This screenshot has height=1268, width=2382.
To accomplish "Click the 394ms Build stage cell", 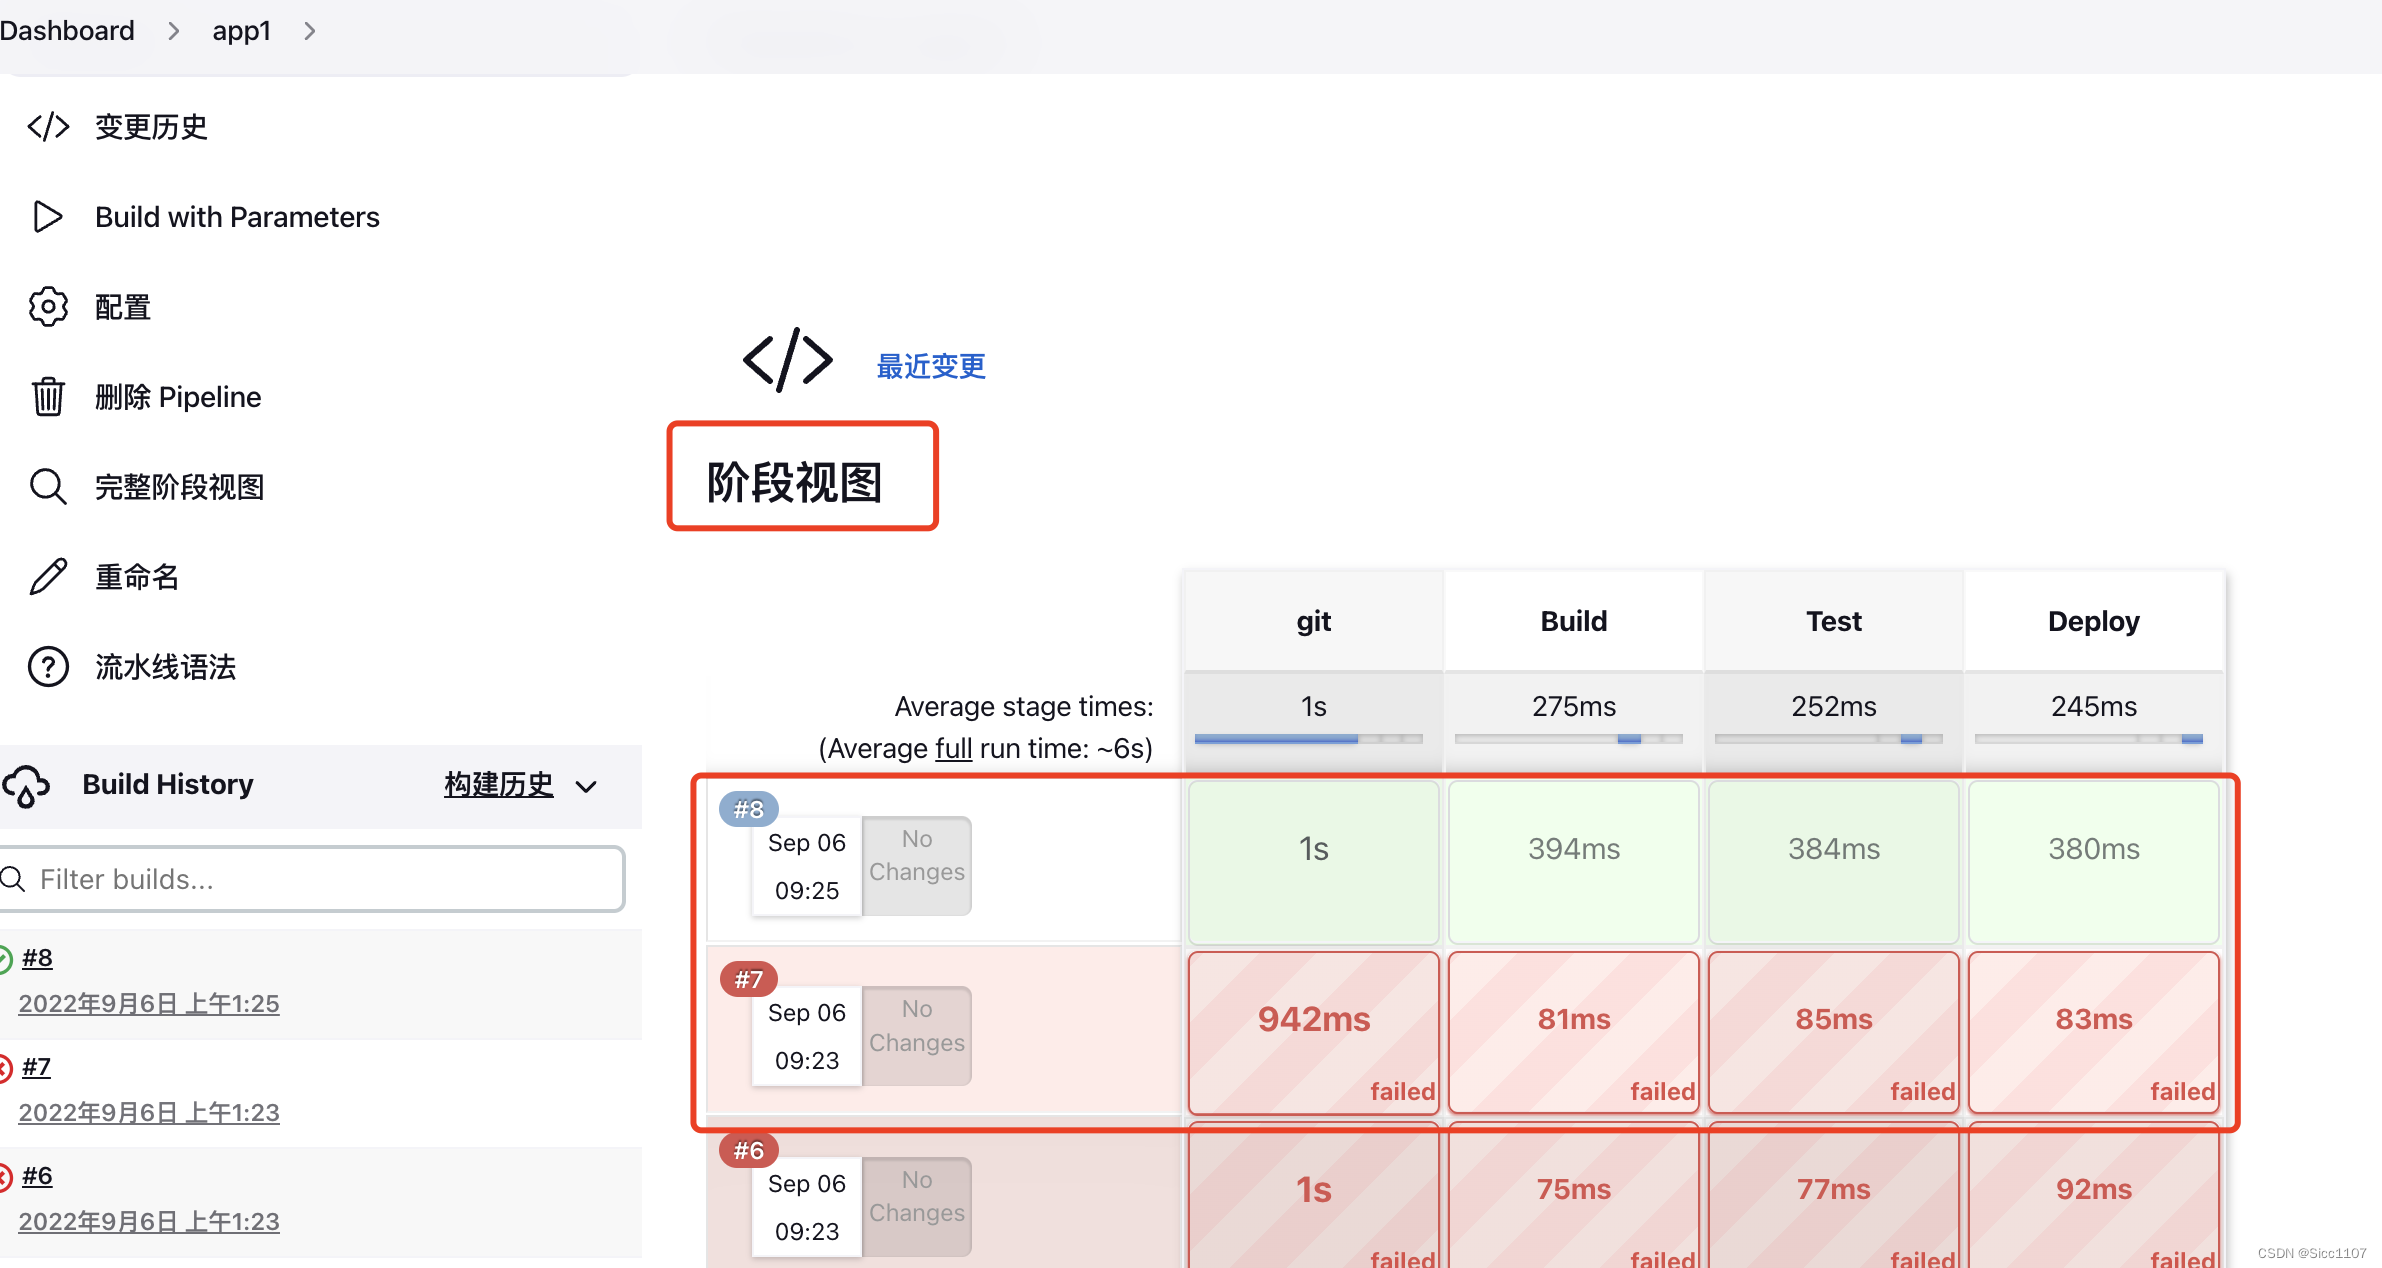I will click(1574, 862).
